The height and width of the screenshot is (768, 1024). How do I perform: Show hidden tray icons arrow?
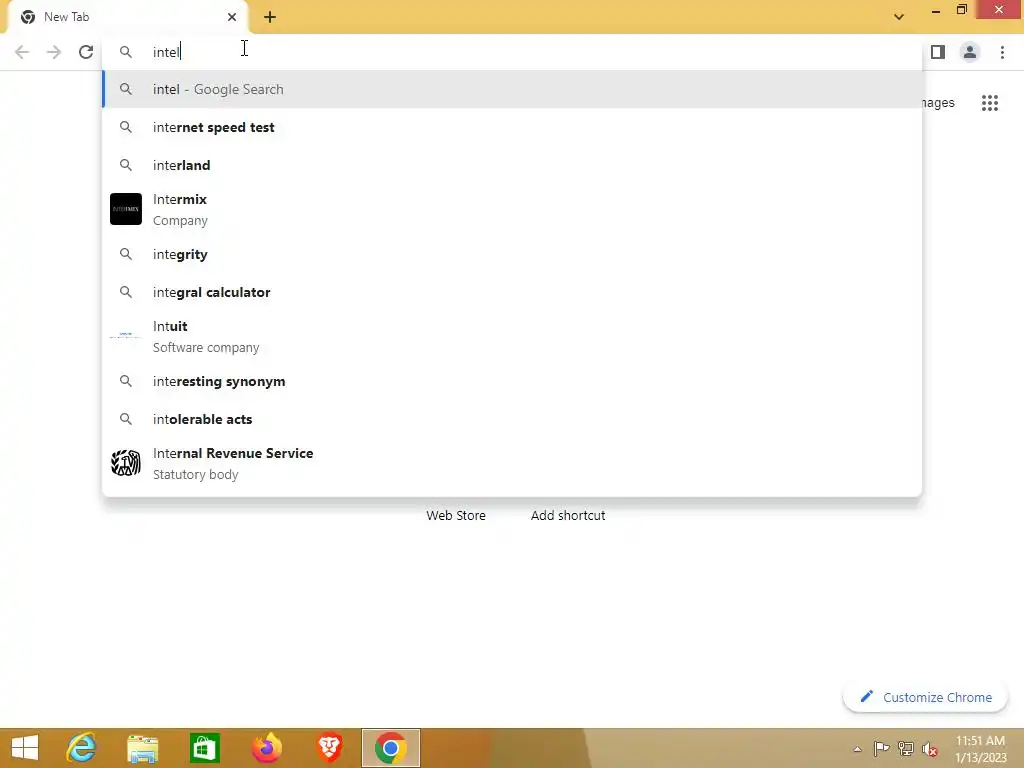point(857,749)
